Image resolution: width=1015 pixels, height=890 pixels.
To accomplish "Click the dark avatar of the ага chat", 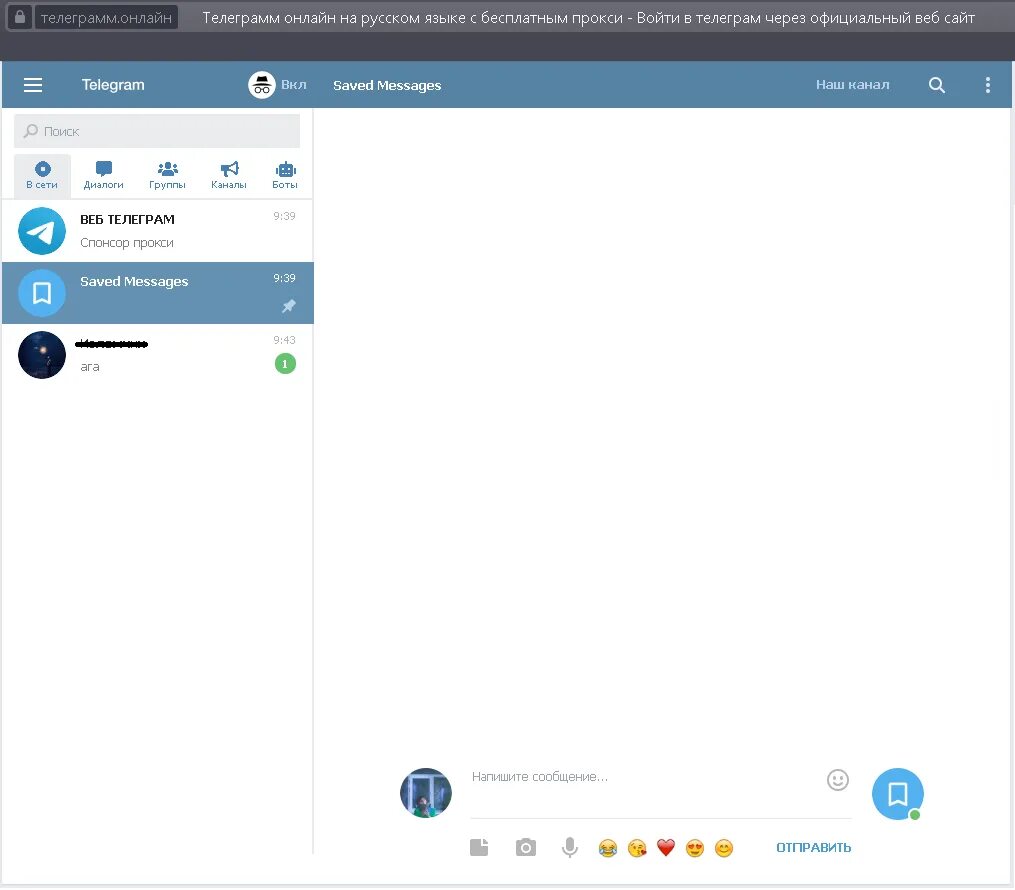I will (x=42, y=355).
